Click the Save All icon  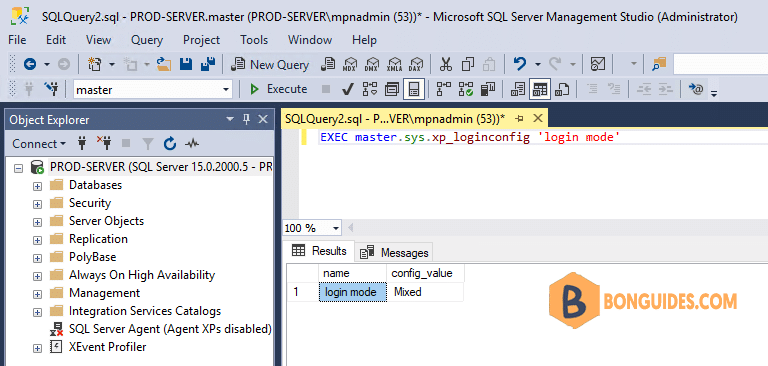[x=208, y=64]
